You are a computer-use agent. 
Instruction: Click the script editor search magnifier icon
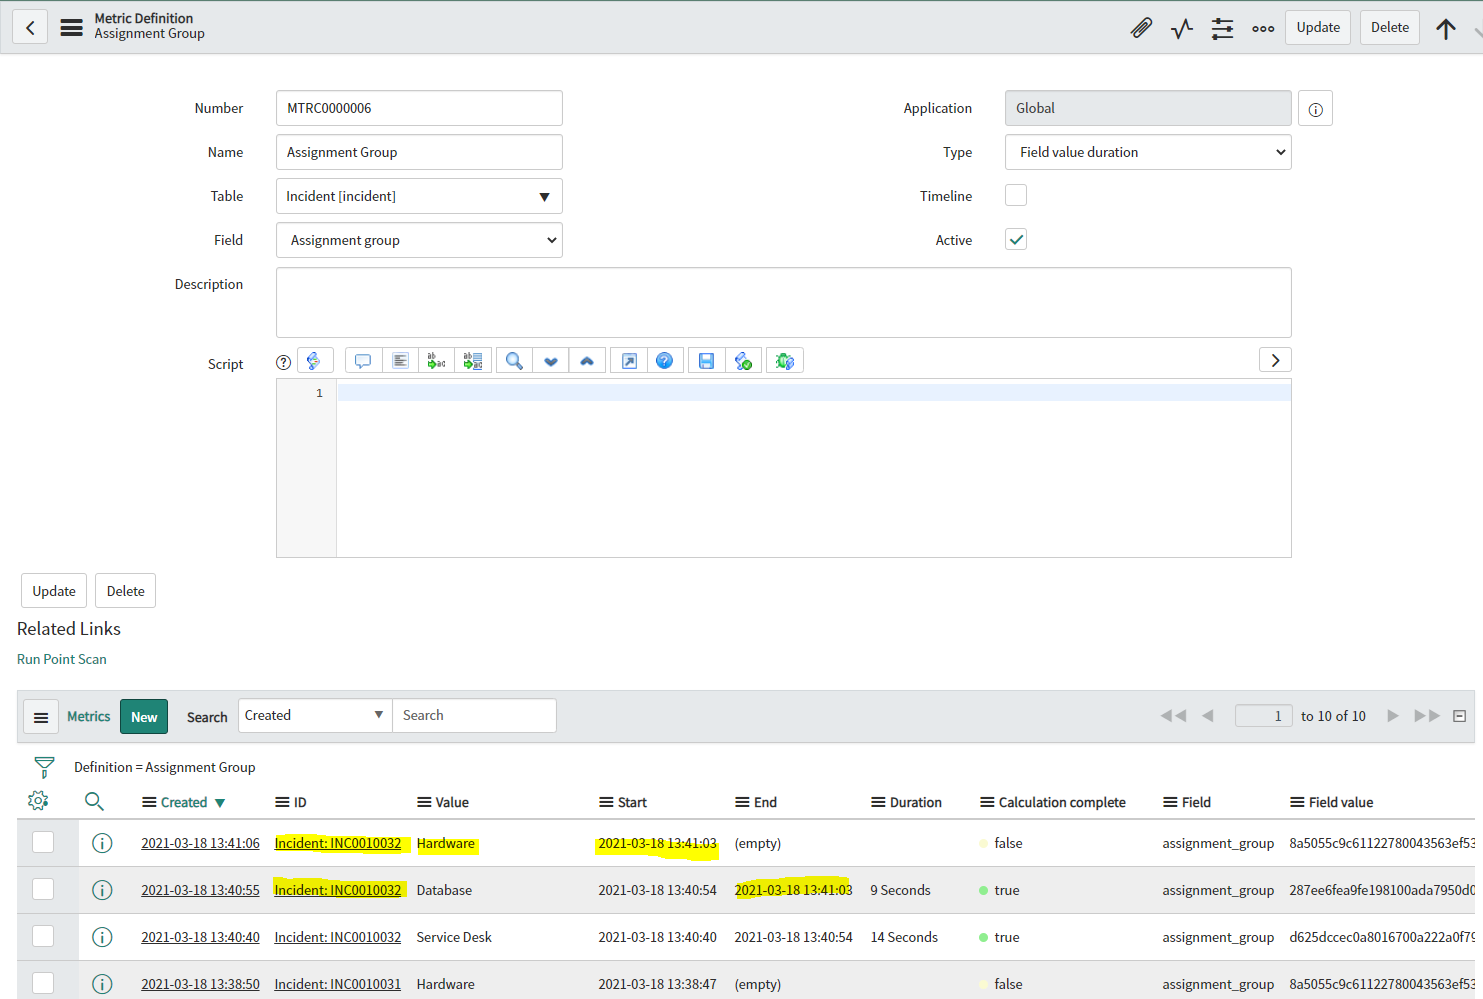514,361
